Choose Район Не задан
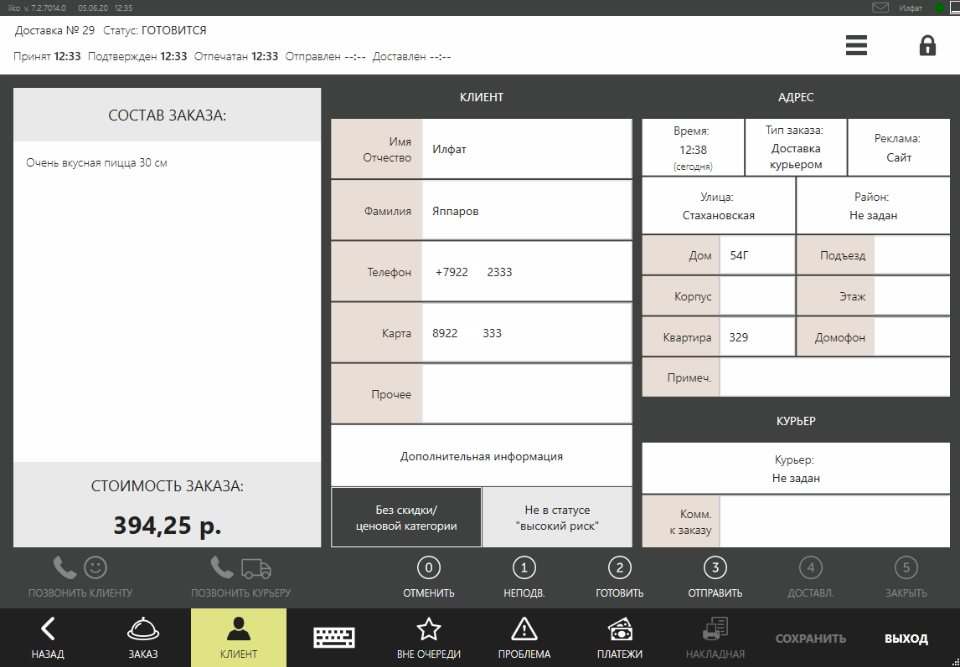This screenshot has height=667, width=960. coord(873,206)
